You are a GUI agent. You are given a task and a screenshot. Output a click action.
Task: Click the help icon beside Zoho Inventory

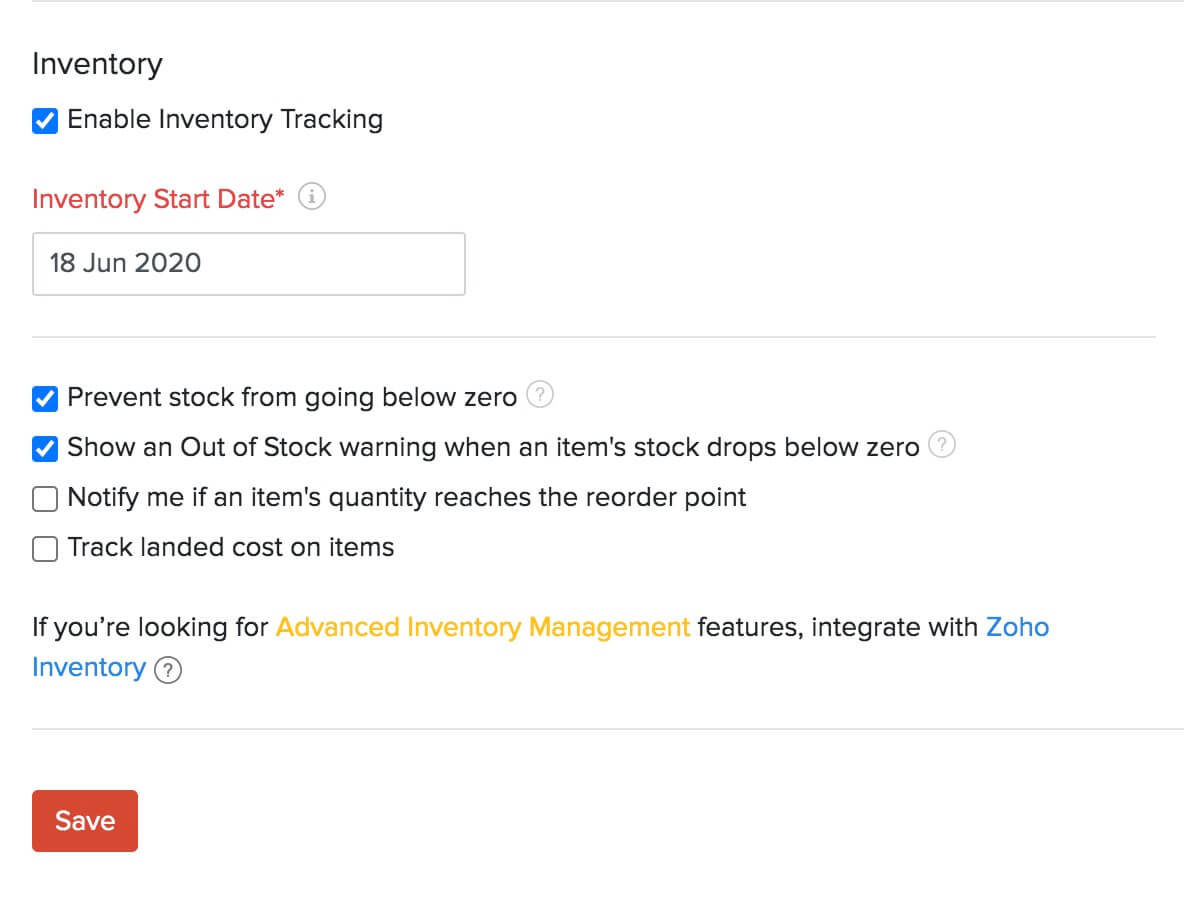point(168,670)
